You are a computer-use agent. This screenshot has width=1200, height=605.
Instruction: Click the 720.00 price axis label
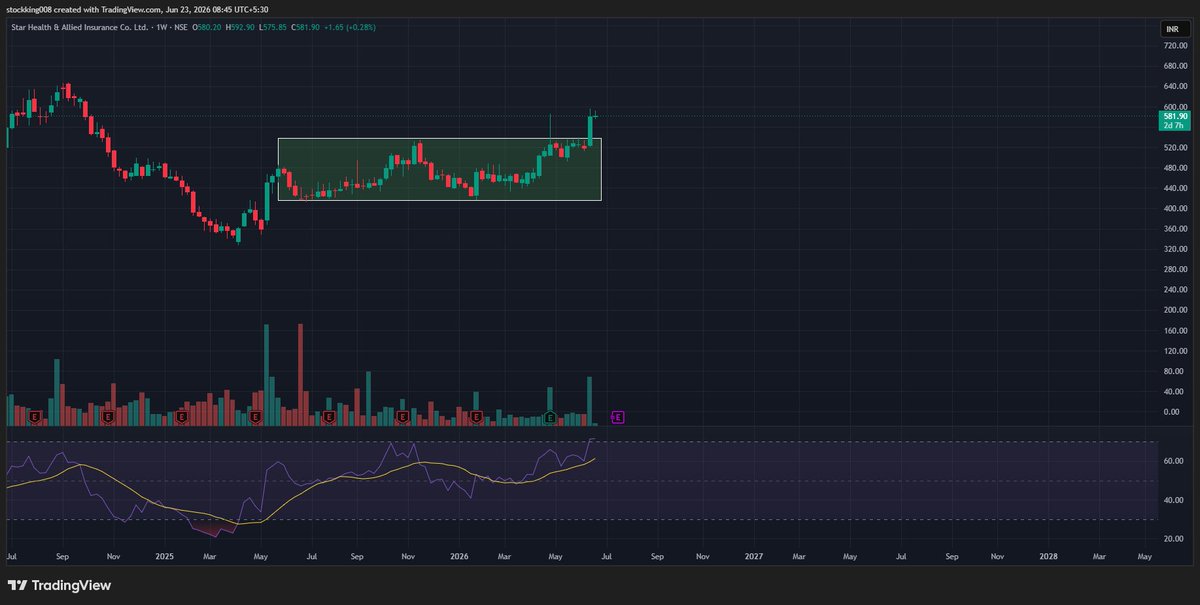point(1174,46)
